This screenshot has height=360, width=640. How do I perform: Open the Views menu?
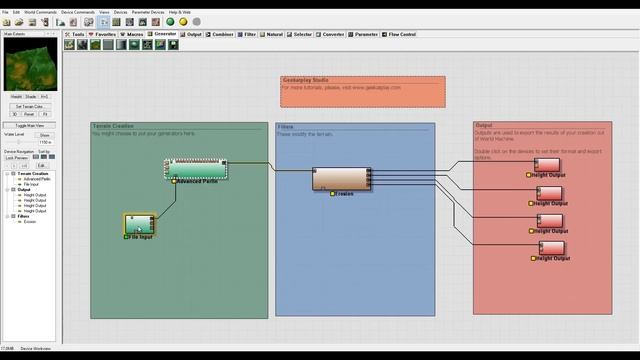(x=104, y=12)
